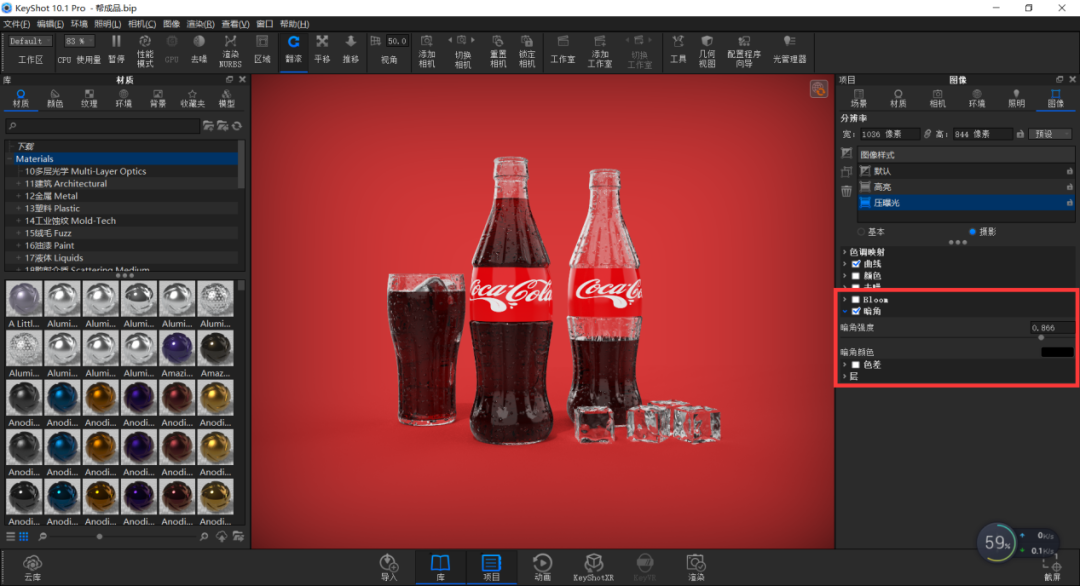Select the 高亮 image style
The image size is (1080, 586).
tap(966, 187)
